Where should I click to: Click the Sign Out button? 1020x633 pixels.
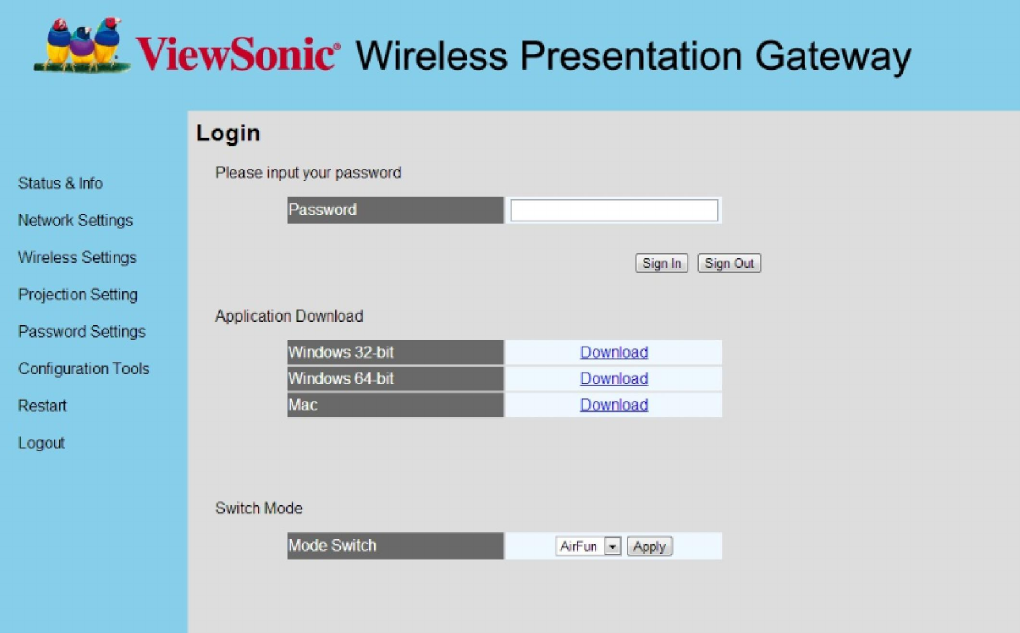(x=729, y=263)
